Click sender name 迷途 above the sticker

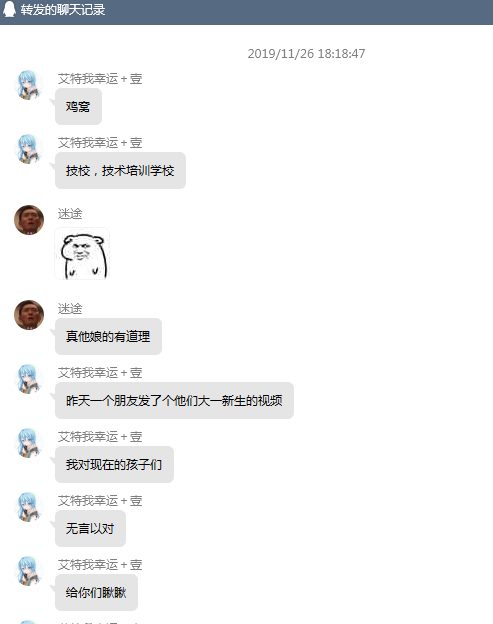70,214
